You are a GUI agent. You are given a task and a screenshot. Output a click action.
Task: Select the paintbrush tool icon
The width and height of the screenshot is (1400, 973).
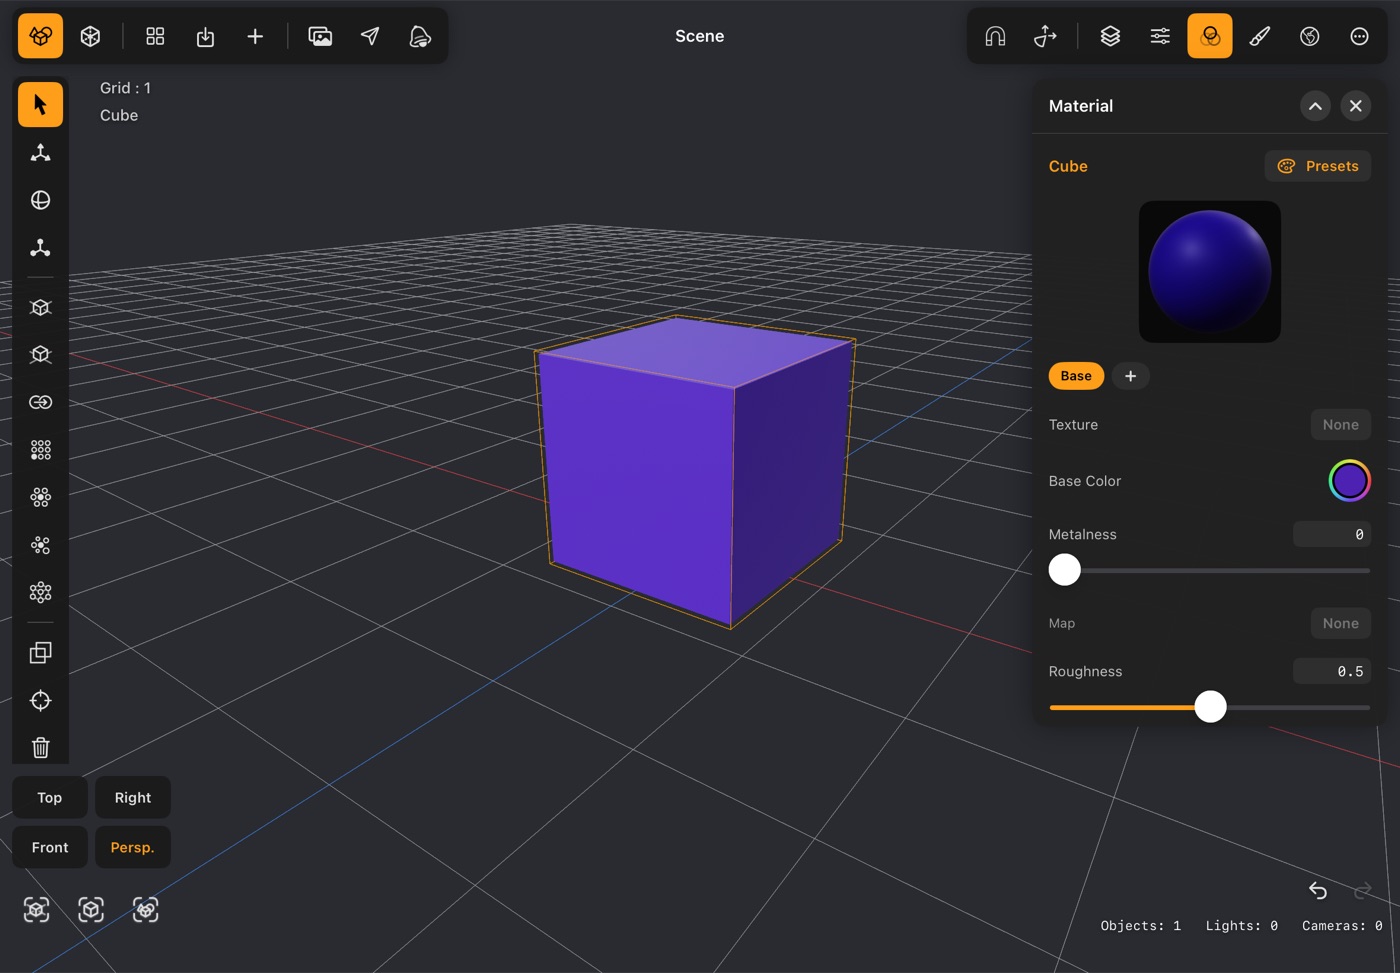click(1260, 36)
